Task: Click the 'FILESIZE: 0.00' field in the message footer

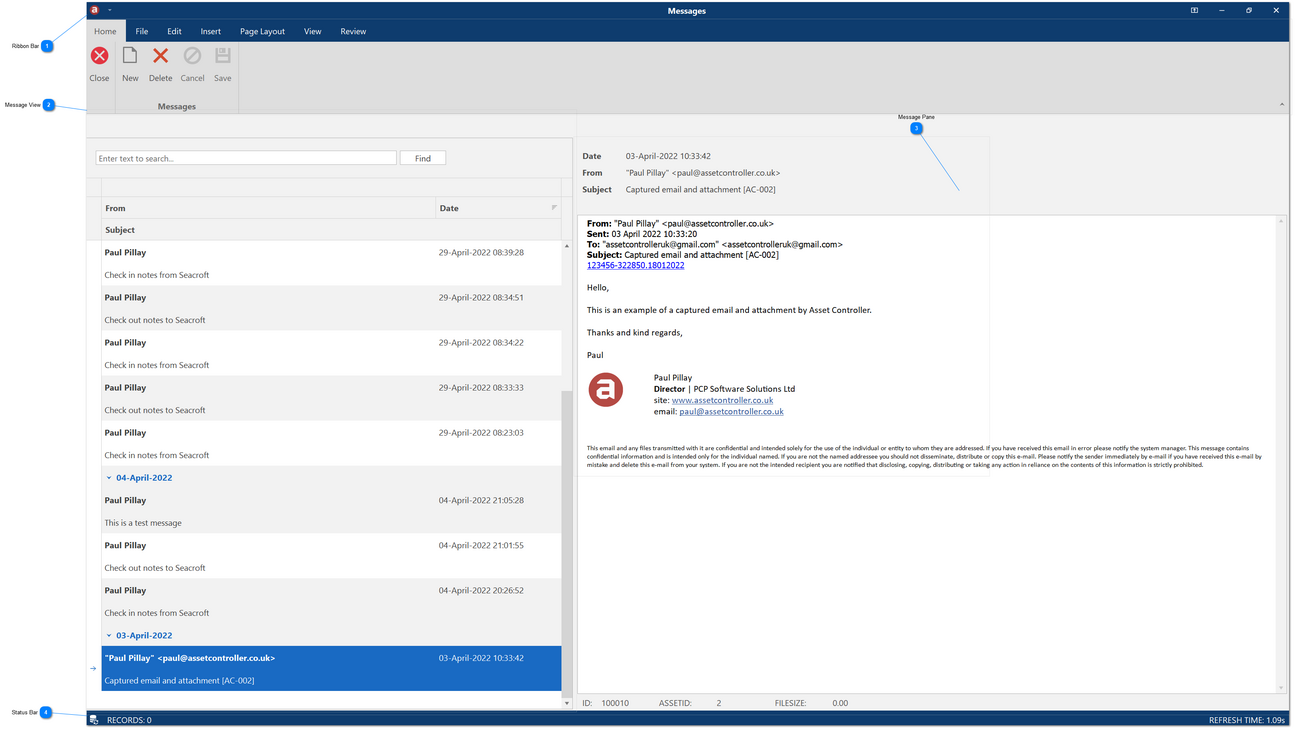Action: point(811,703)
